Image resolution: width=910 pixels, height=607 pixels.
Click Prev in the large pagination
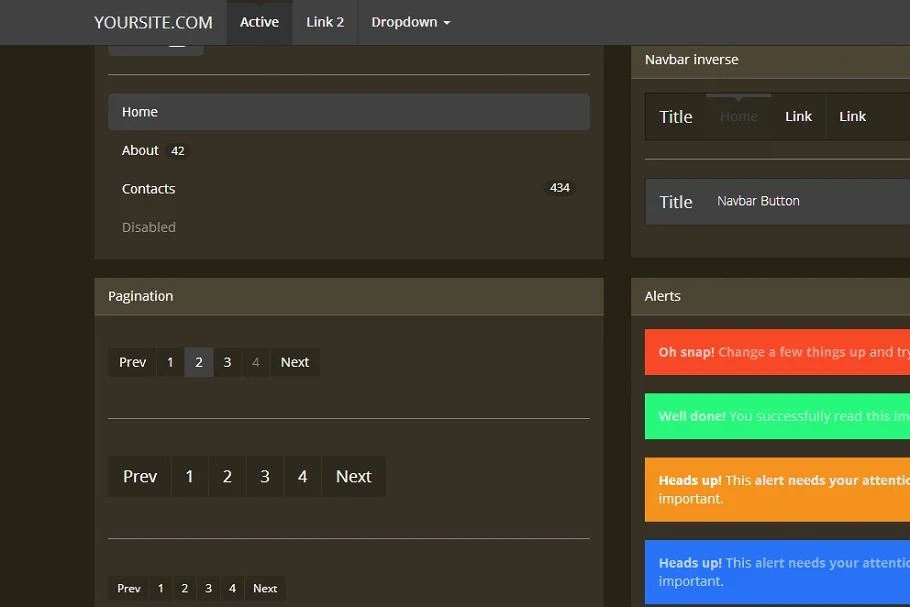(140, 477)
